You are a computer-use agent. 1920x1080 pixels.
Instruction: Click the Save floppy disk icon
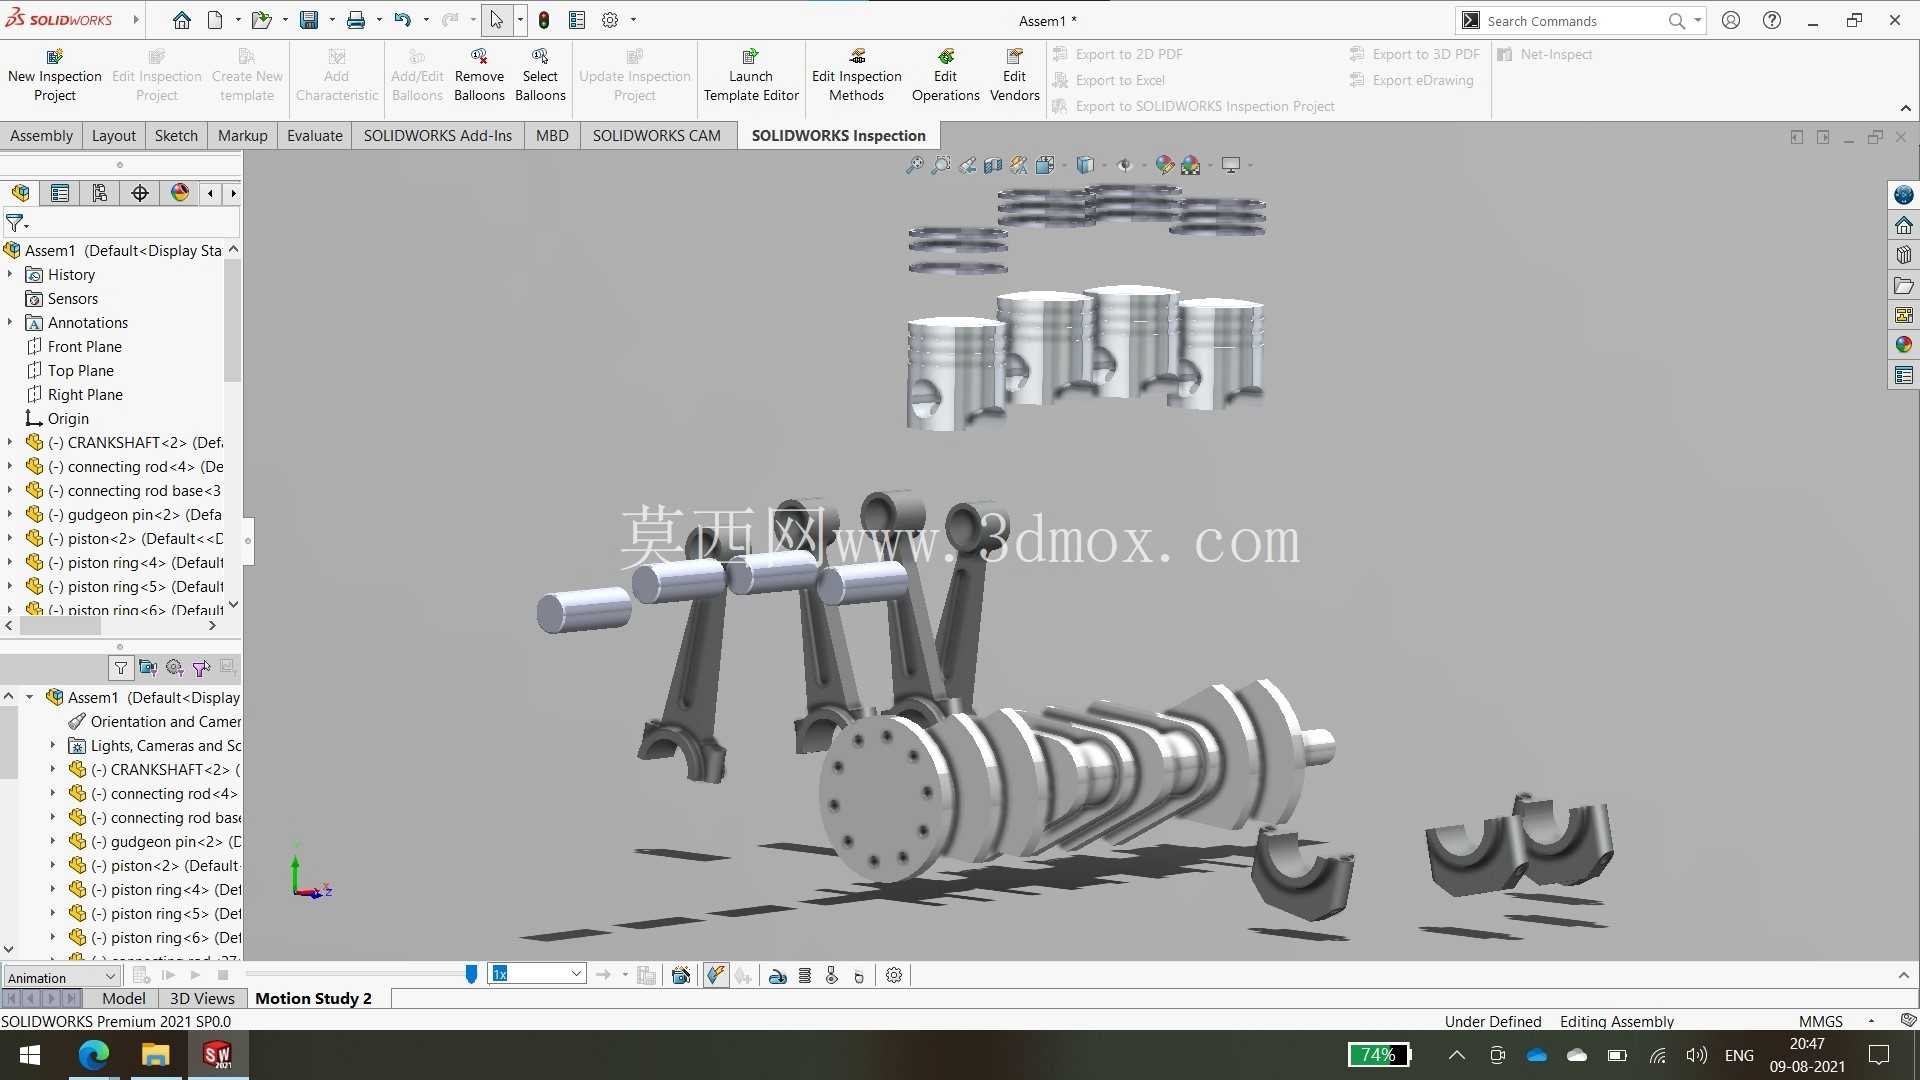(309, 20)
